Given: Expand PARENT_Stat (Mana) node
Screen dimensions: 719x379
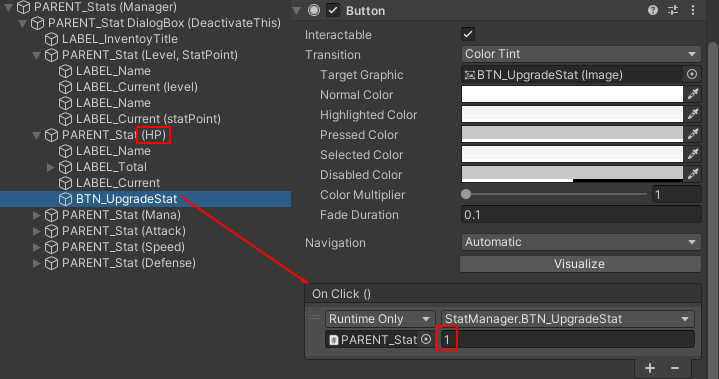Looking at the screenshot, I should click(37, 215).
